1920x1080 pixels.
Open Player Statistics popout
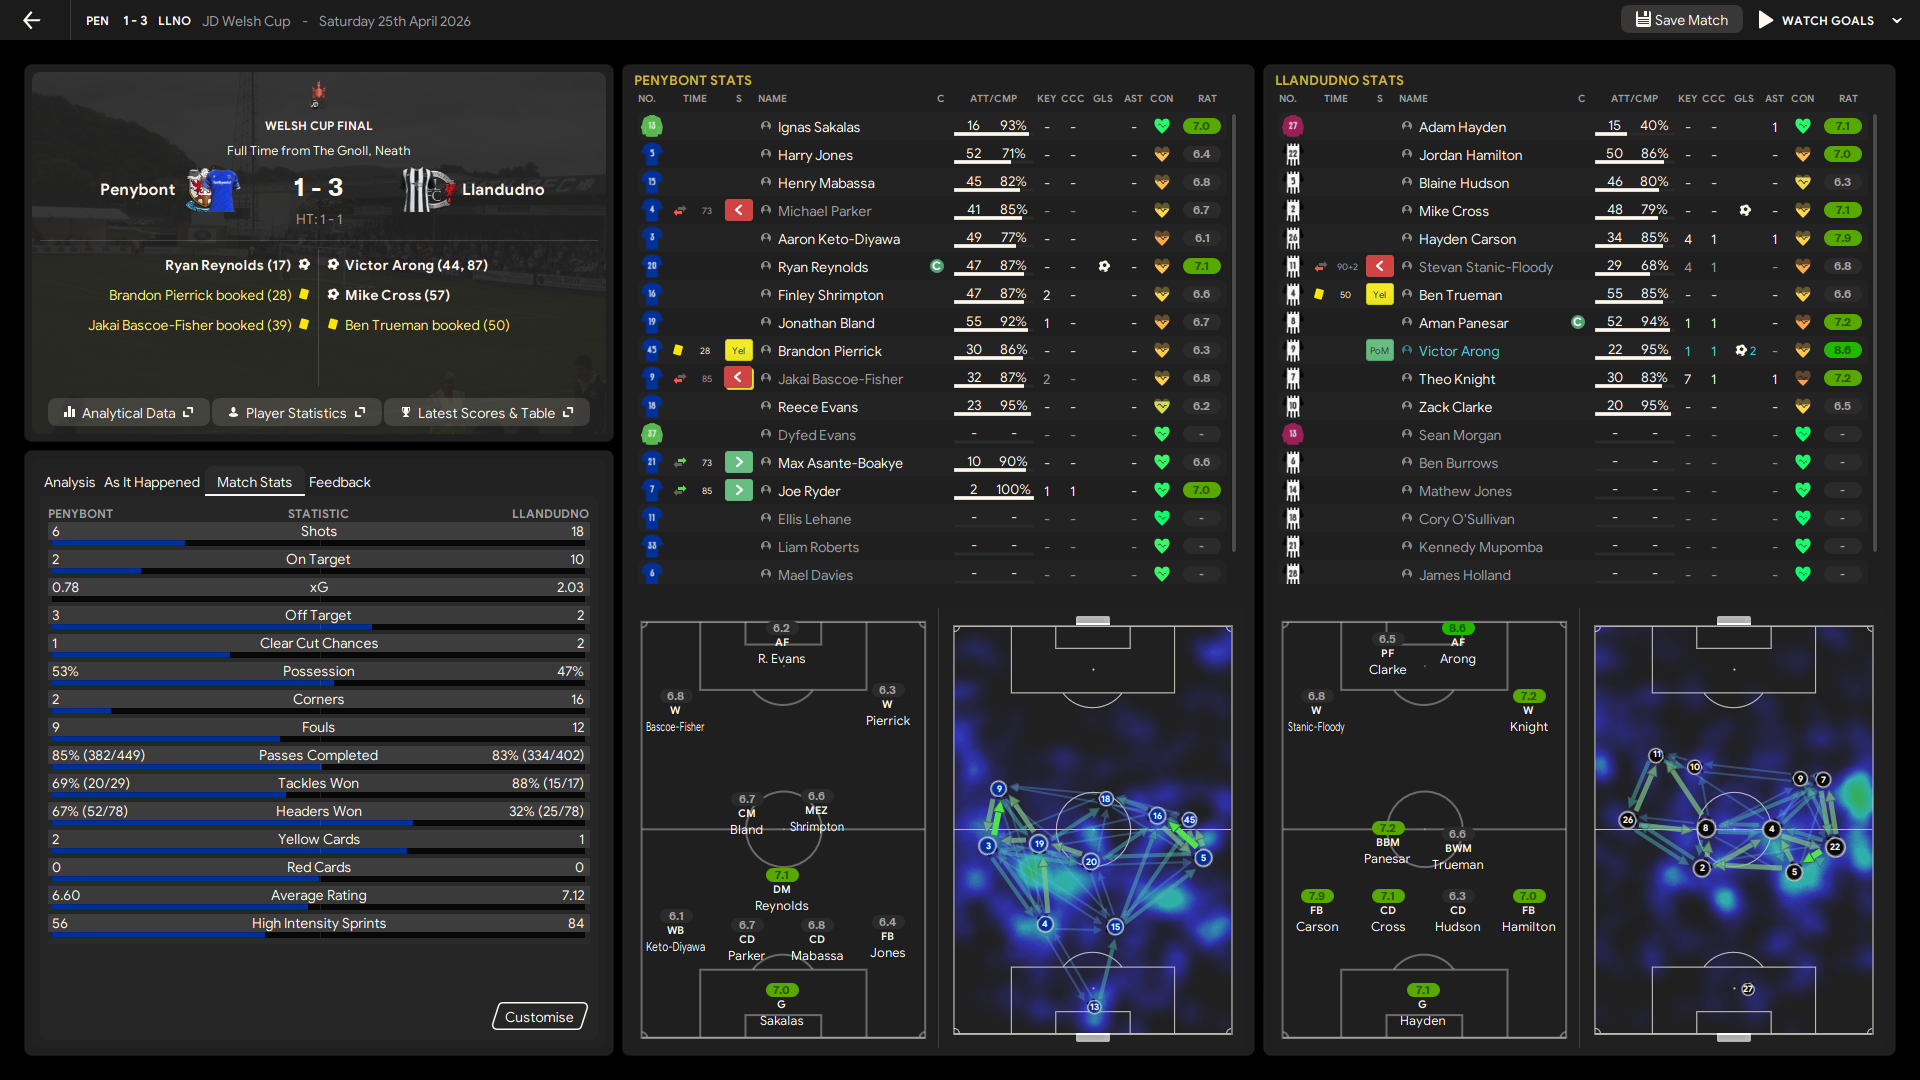tap(296, 413)
